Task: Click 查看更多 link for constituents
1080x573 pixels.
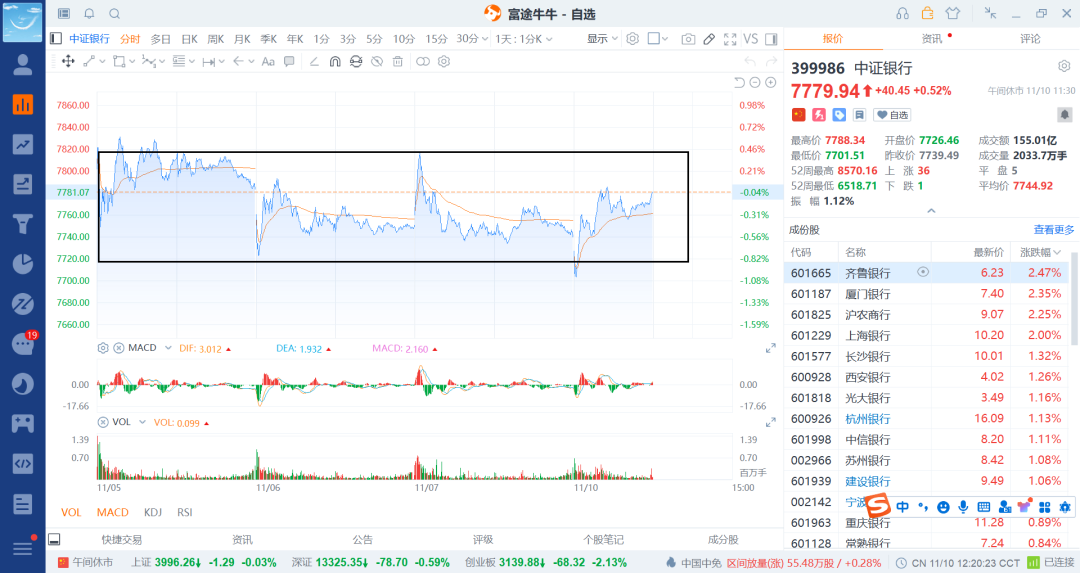Action: click(x=1054, y=229)
